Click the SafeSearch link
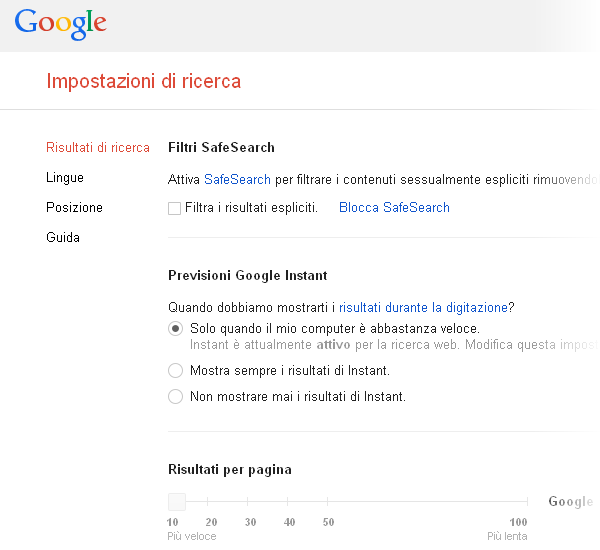600x550 pixels. click(237, 179)
